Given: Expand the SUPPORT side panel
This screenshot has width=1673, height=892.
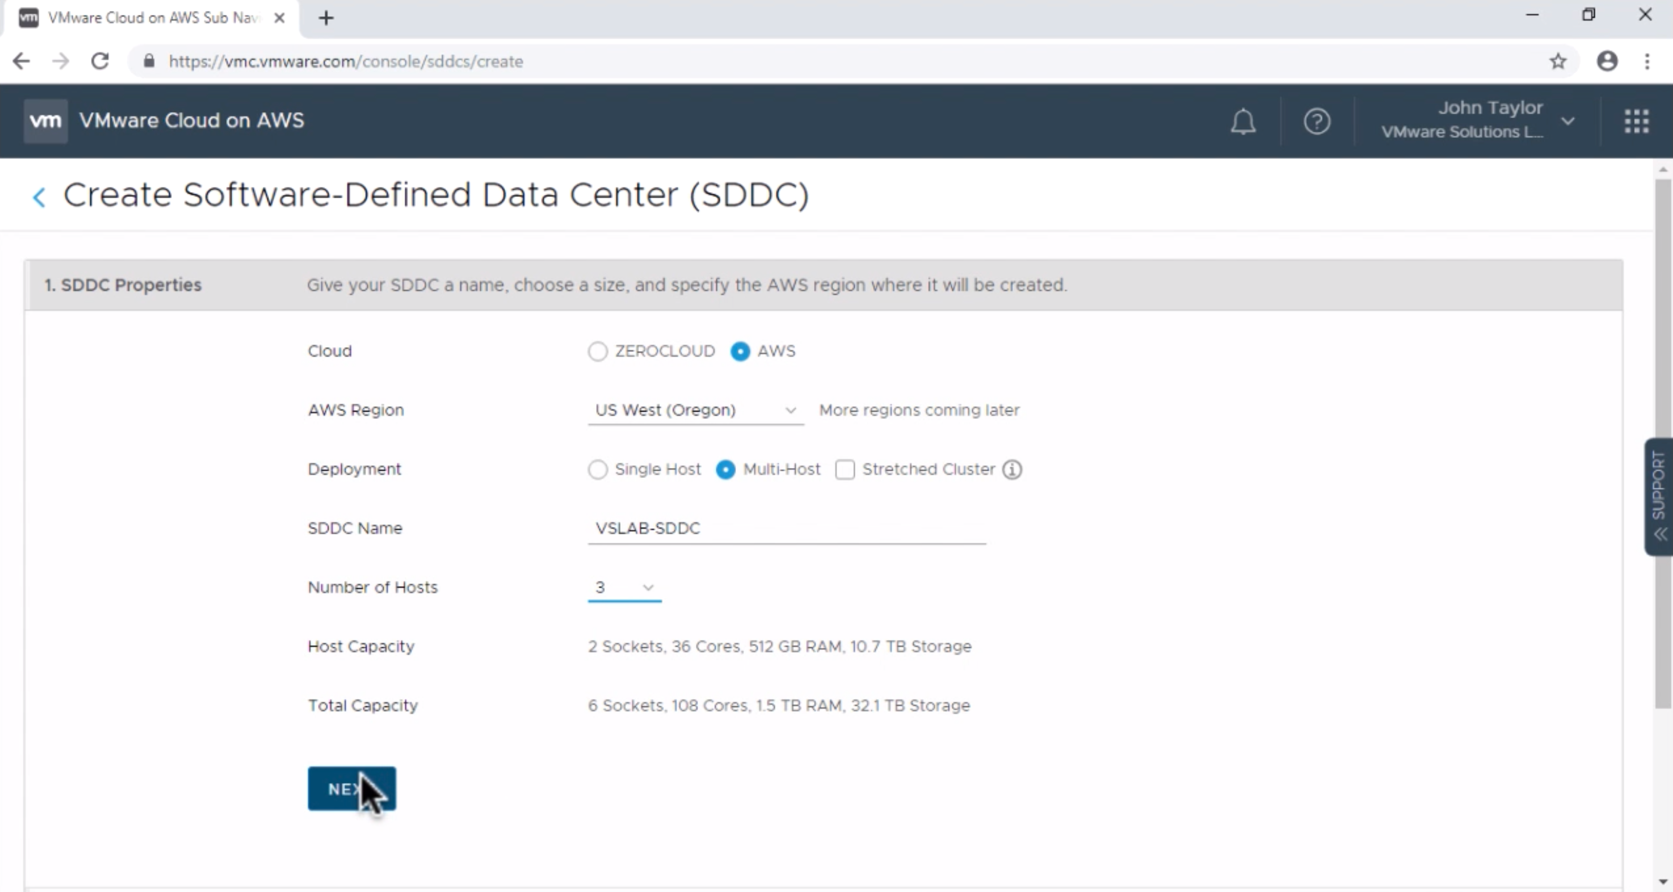Looking at the screenshot, I should (x=1658, y=497).
